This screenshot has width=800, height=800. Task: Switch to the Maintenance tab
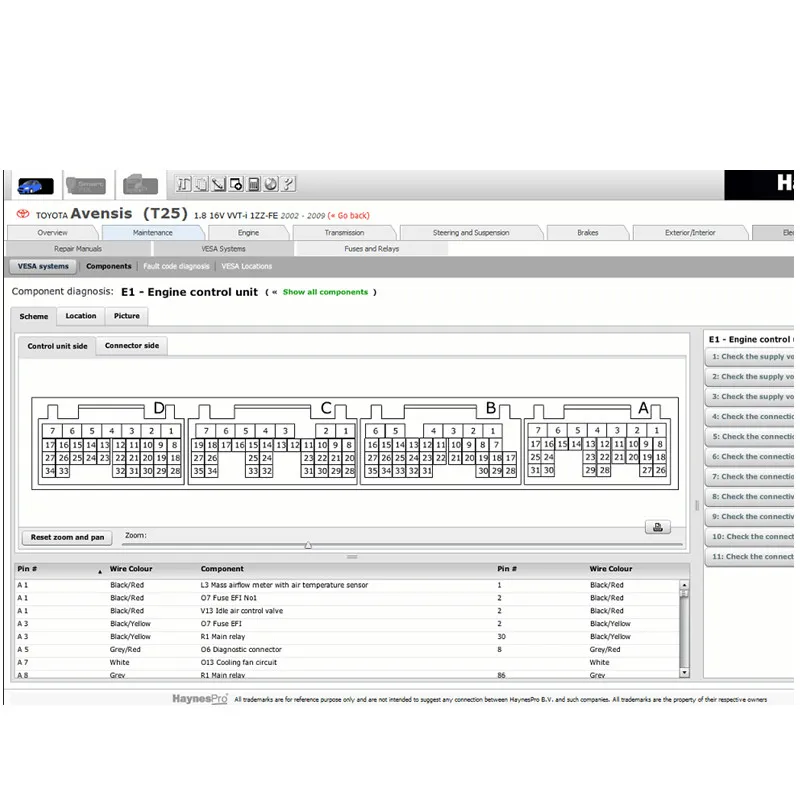153,233
